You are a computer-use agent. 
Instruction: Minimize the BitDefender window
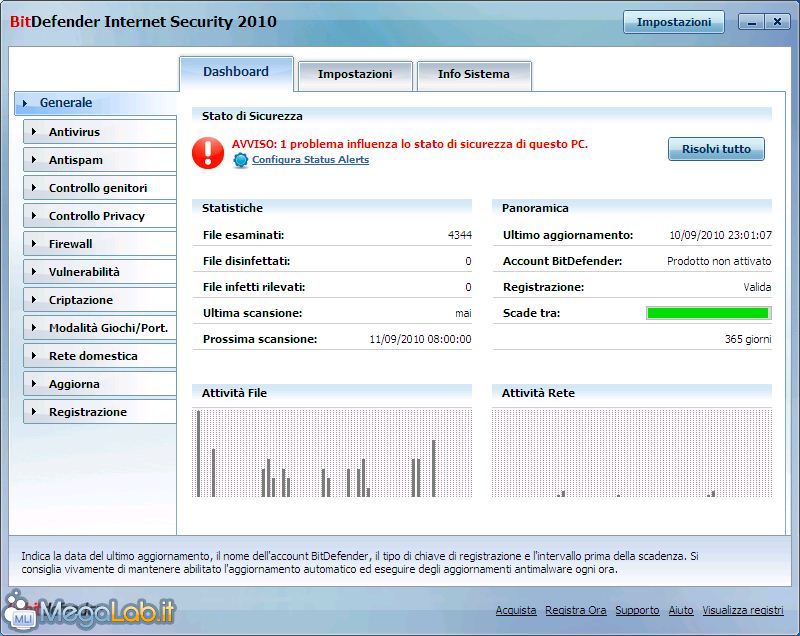(x=752, y=22)
